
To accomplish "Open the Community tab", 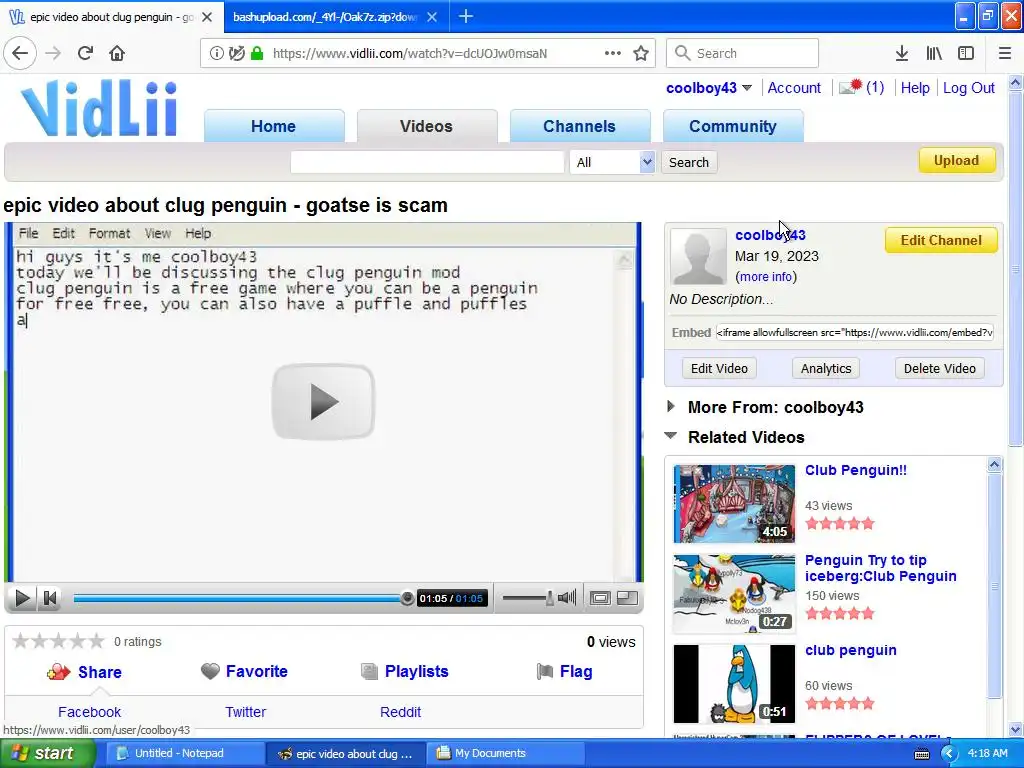I will click(x=733, y=126).
